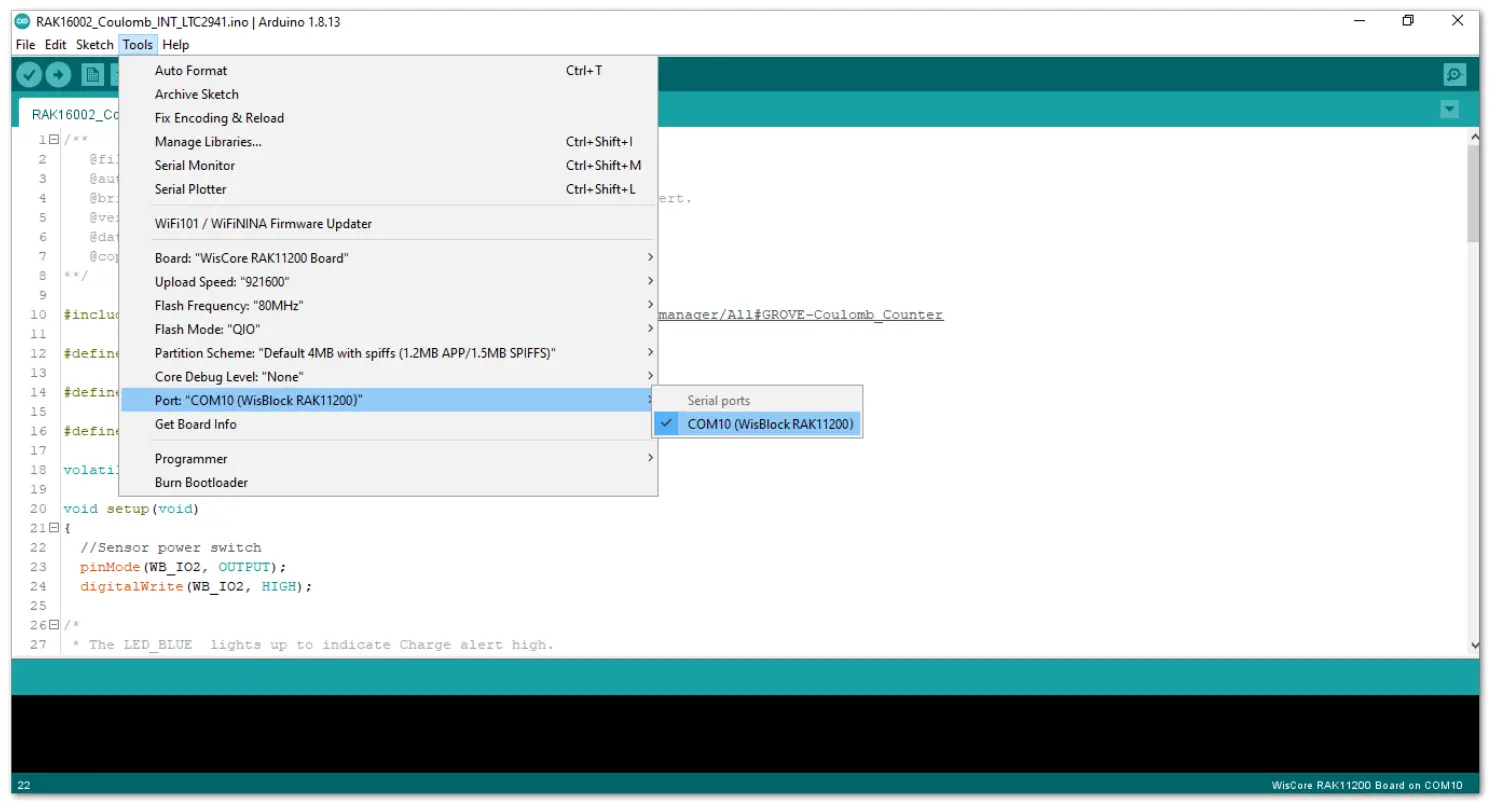This screenshot has width=1496, height=805.
Task: Choose Get Board Info
Action: 388,424
